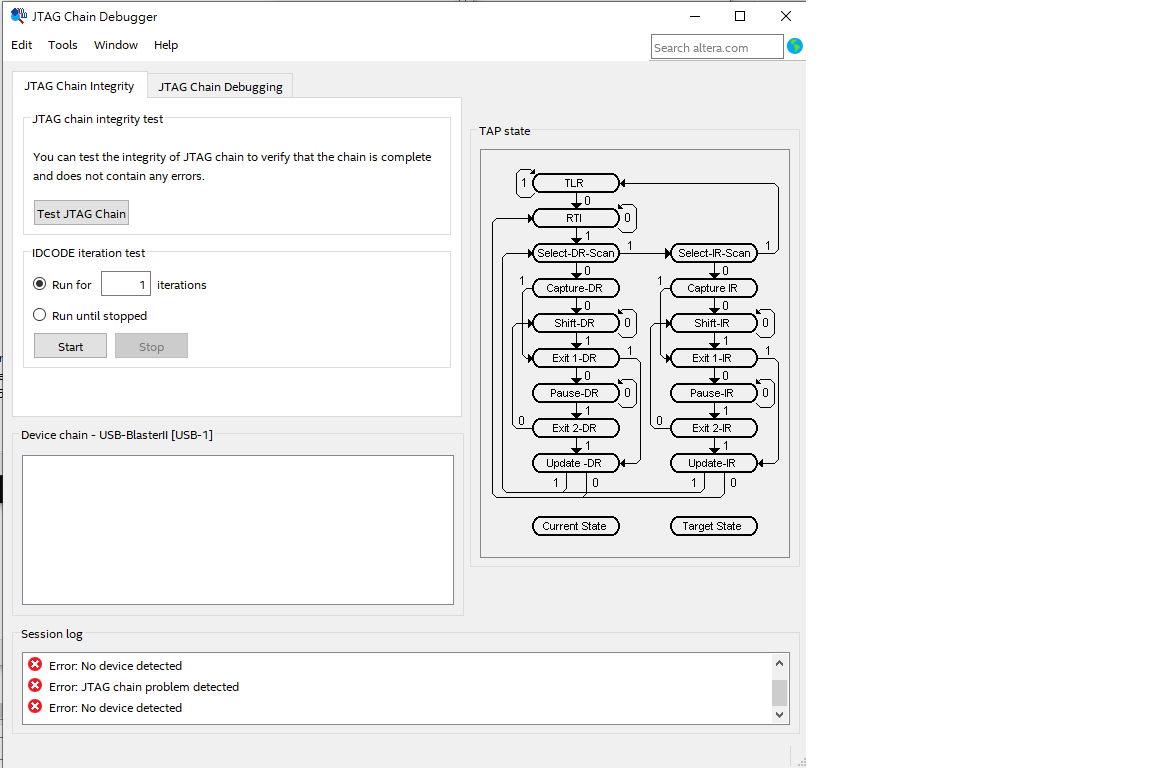Click the Shift-DR state node

575,323
